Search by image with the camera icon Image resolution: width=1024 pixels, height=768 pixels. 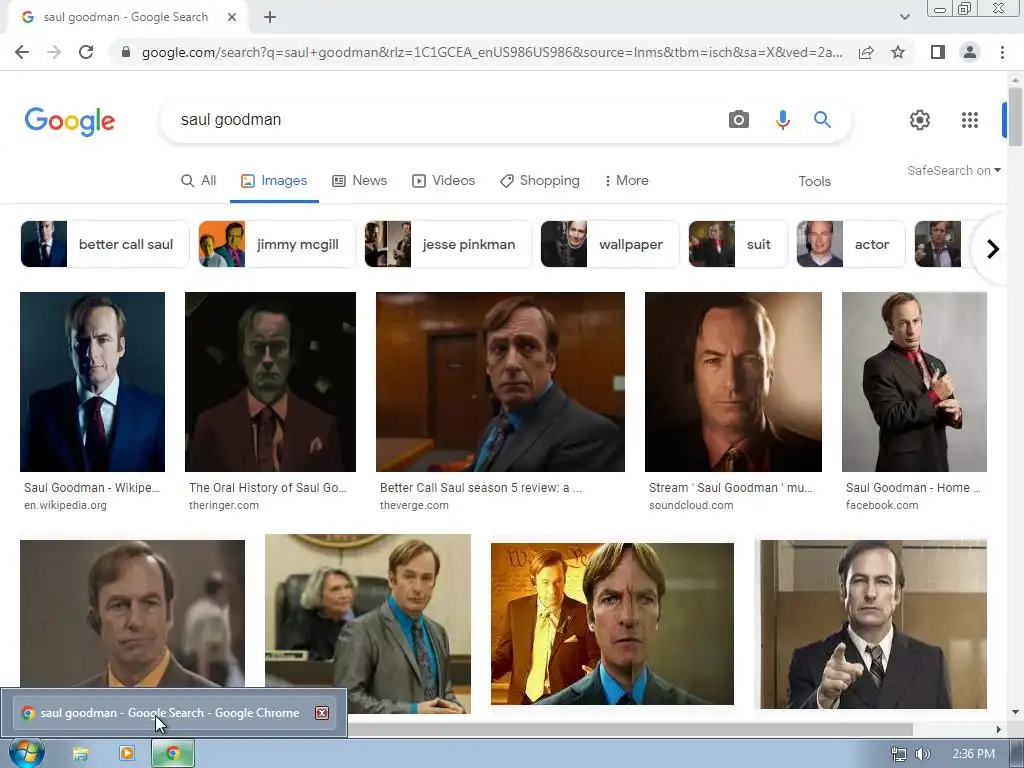tap(739, 120)
